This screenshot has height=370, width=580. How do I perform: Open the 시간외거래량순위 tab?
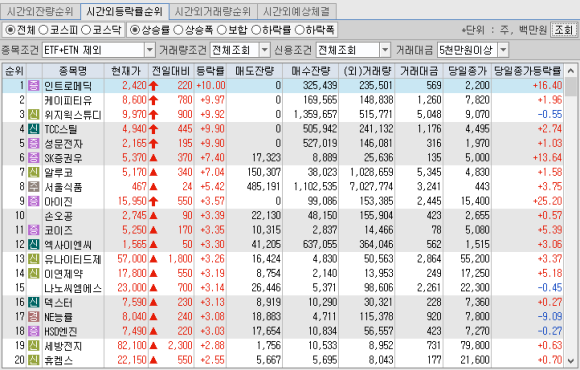tap(213, 12)
